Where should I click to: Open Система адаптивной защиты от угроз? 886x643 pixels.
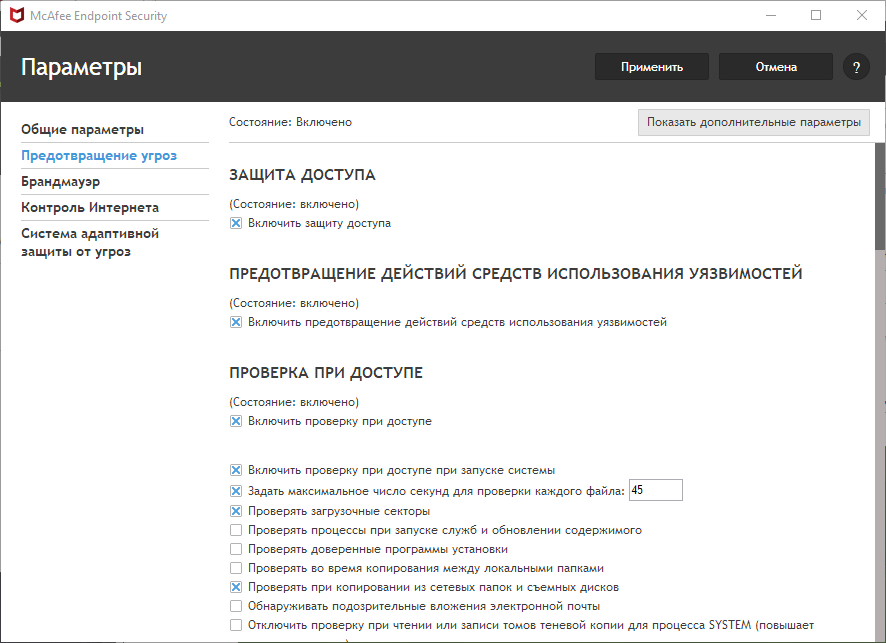click(x=90, y=242)
